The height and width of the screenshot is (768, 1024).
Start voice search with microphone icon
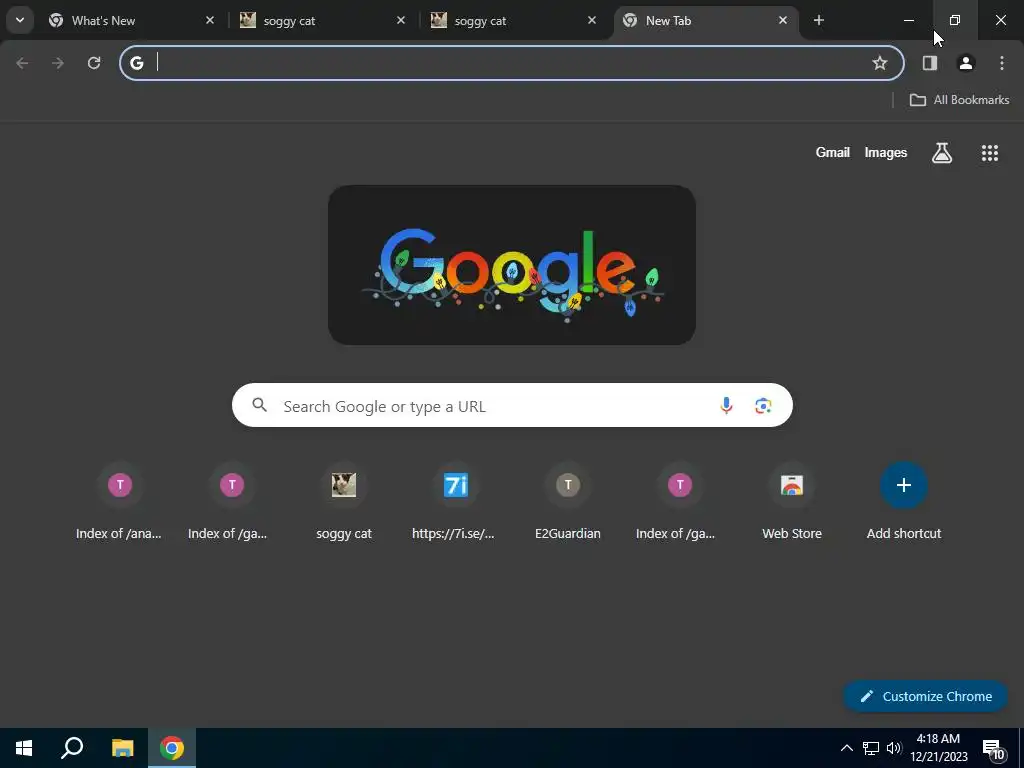(x=726, y=406)
